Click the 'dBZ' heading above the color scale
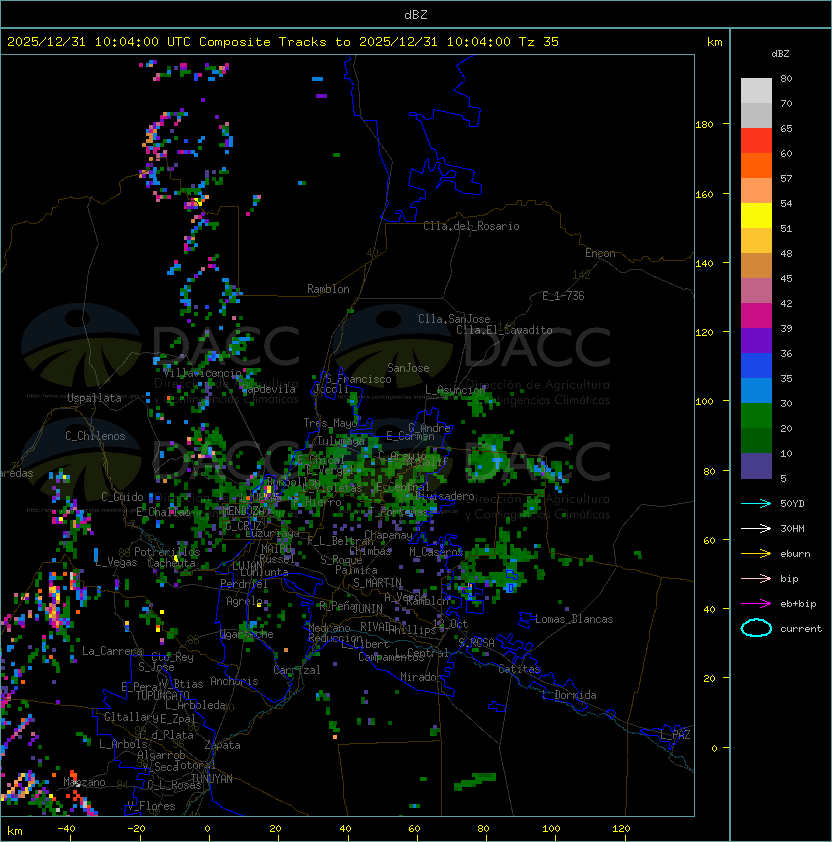 pyautogui.click(x=780, y=54)
